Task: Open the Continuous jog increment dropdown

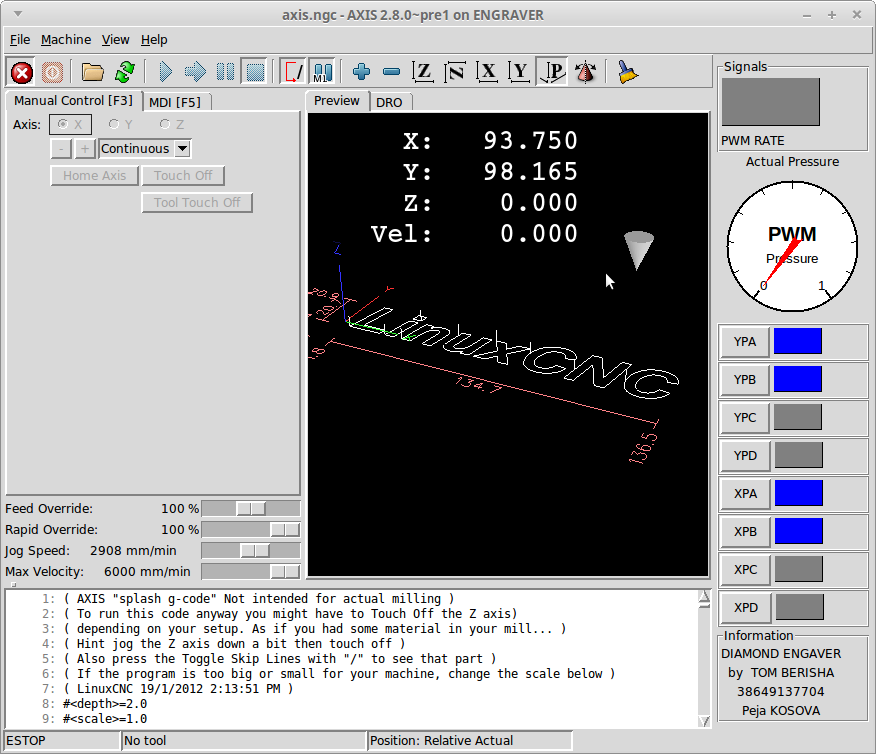Action: point(145,149)
